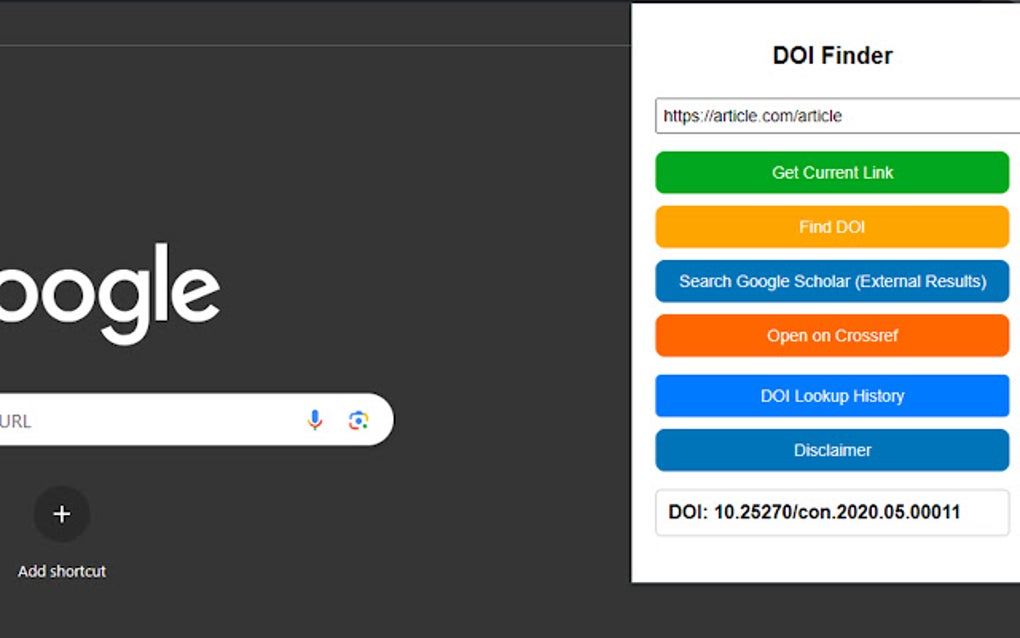Click the Add shortcut text label
Screen dimensions: 1020x638
tap(61, 571)
